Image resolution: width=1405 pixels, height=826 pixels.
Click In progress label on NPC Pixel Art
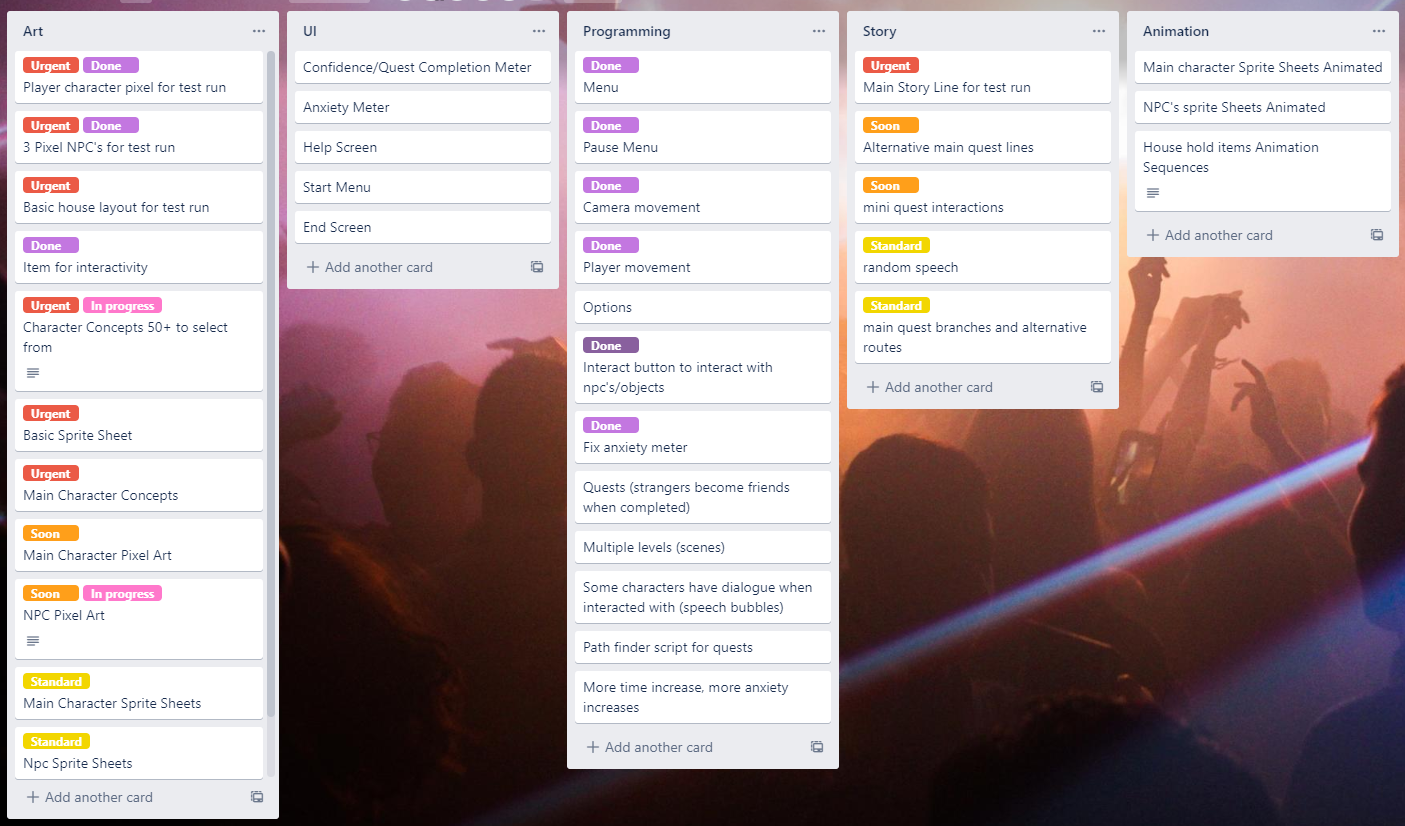pyautogui.click(x=122, y=594)
